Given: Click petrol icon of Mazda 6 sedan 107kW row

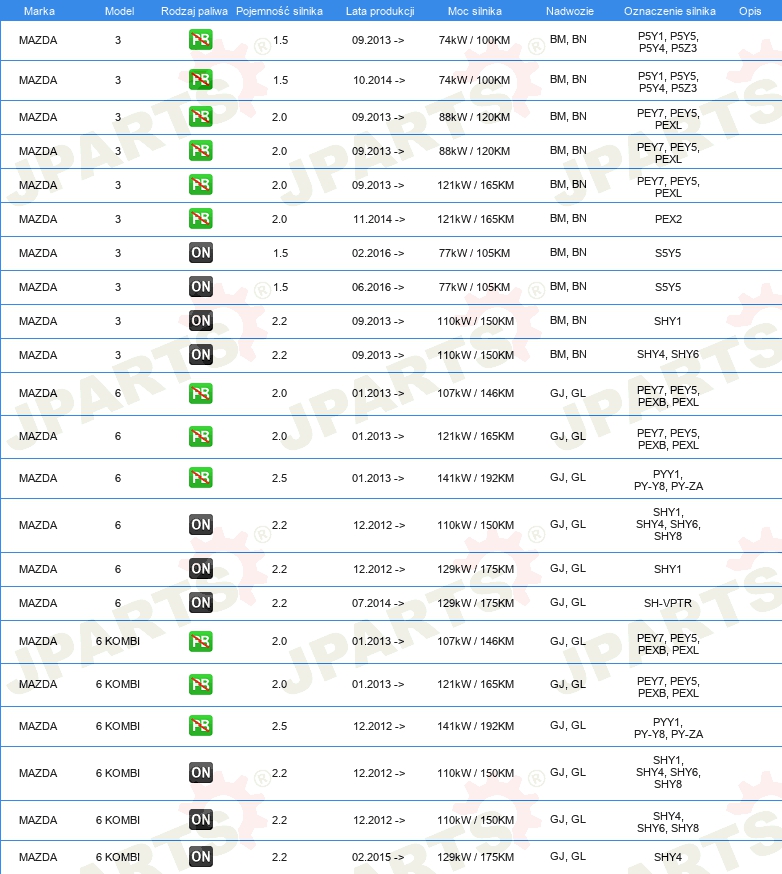Looking at the screenshot, I should (201, 393).
